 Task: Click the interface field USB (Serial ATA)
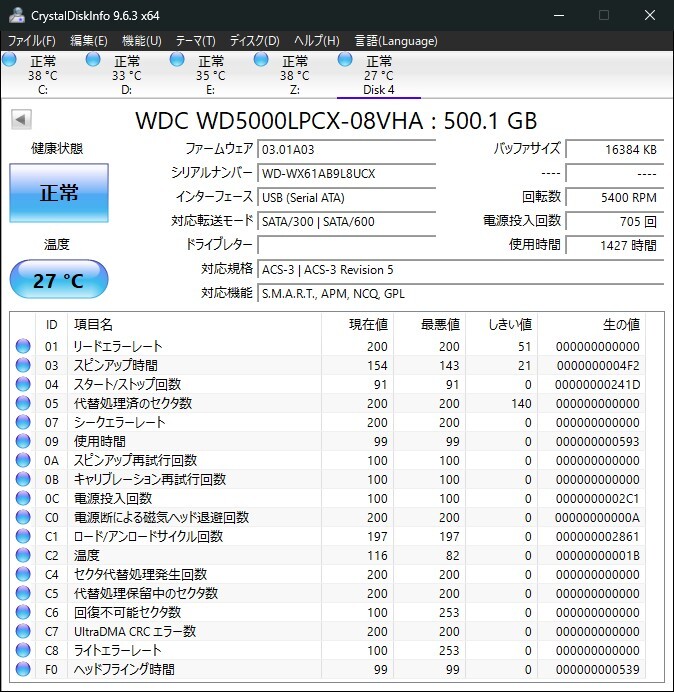point(346,197)
